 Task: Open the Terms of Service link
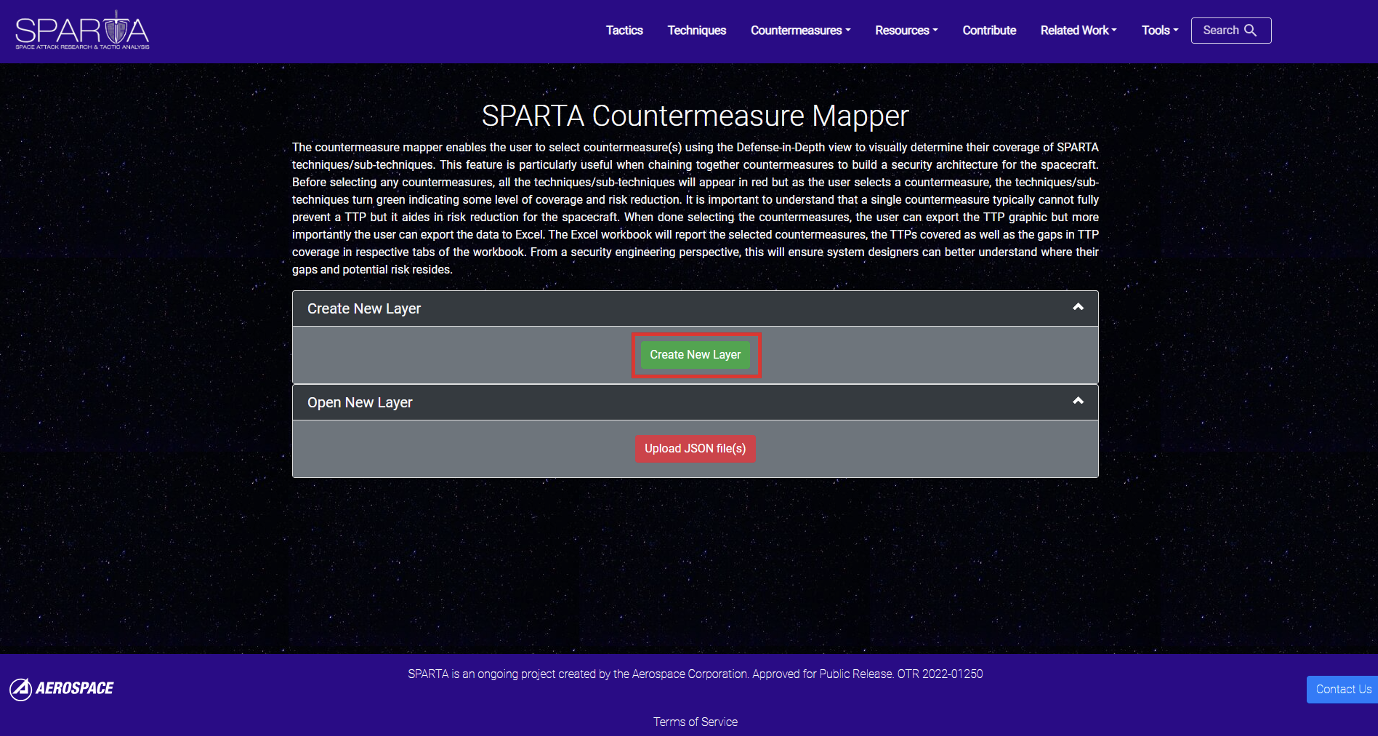pos(695,721)
